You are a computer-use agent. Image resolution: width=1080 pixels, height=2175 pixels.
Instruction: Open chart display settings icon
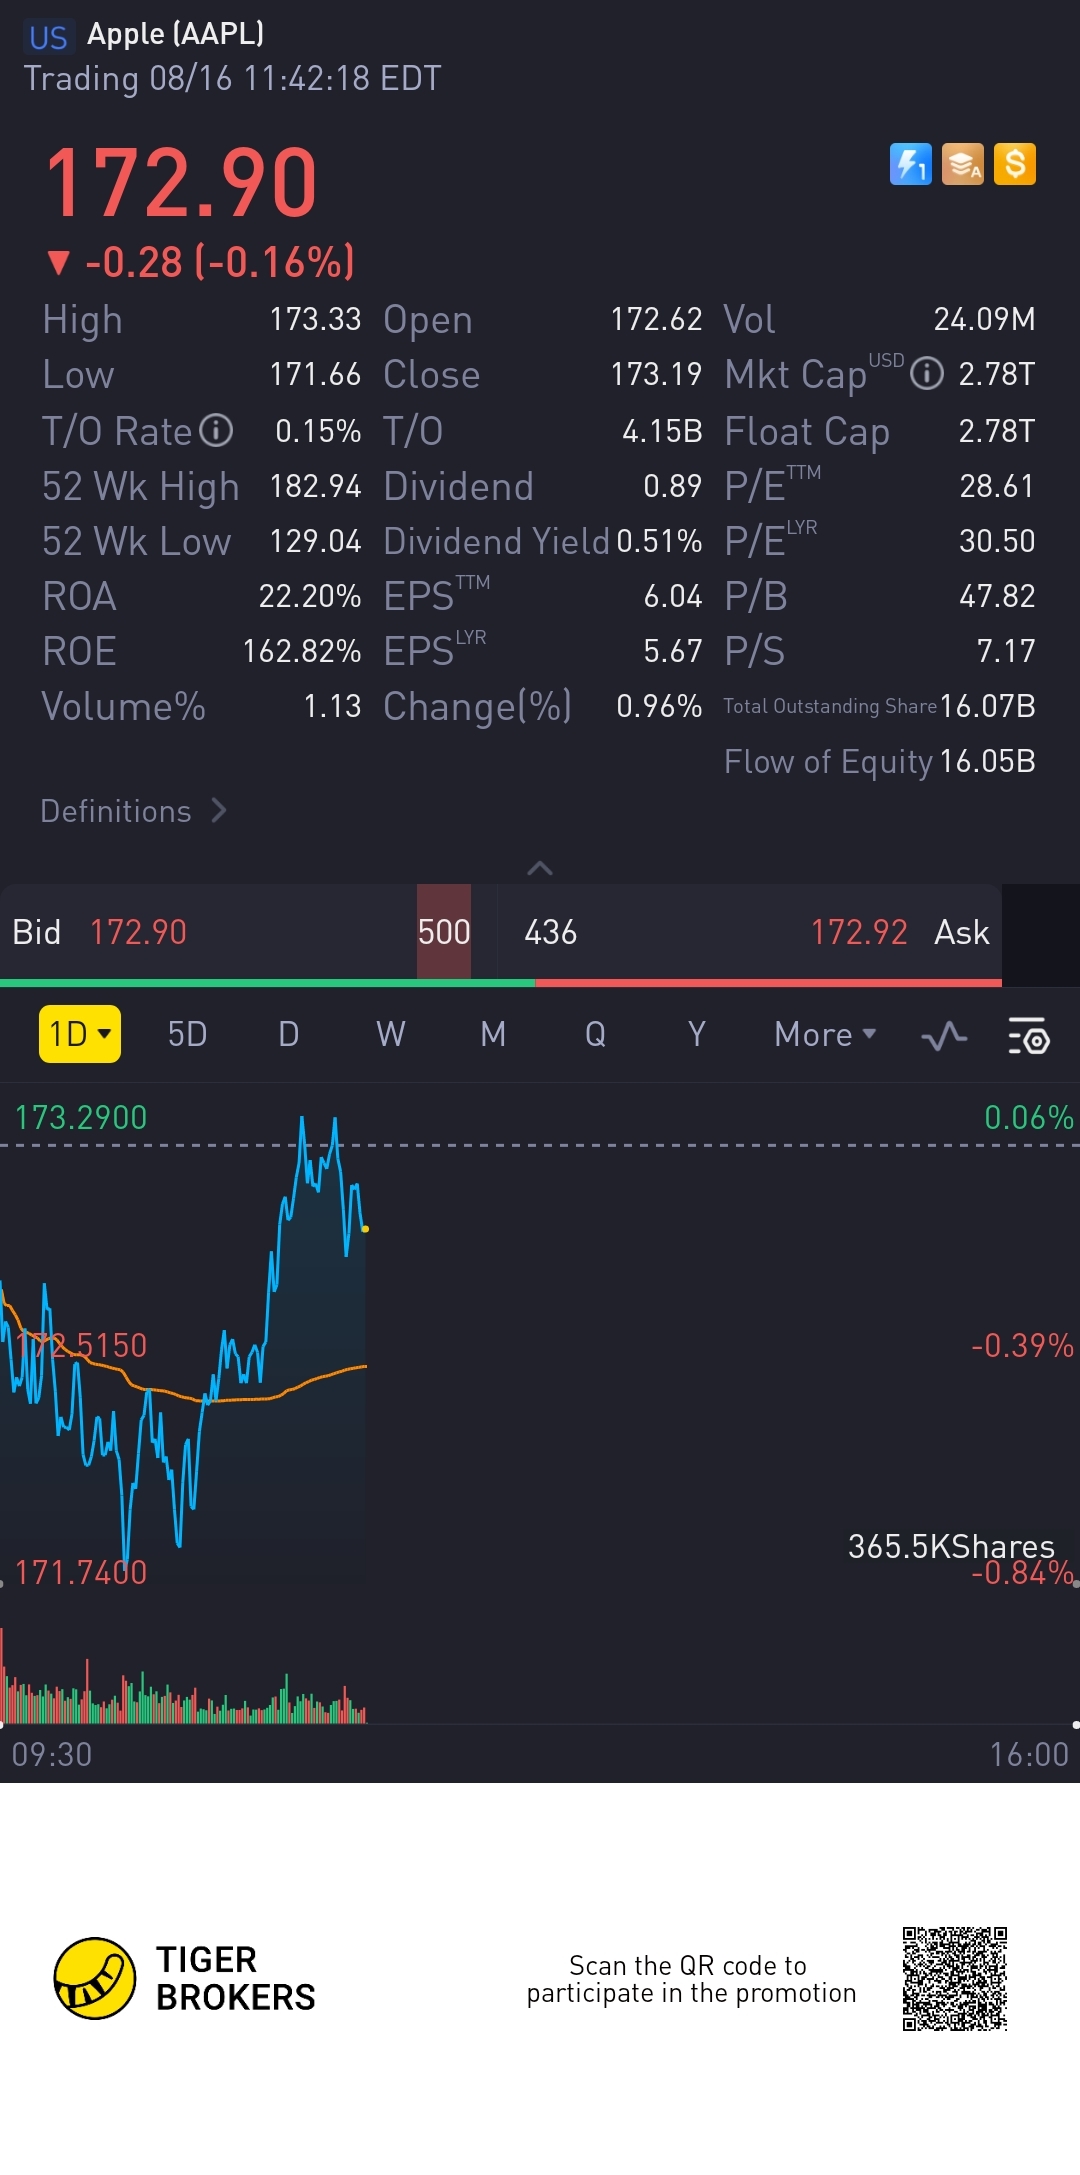pos(1028,1035)
